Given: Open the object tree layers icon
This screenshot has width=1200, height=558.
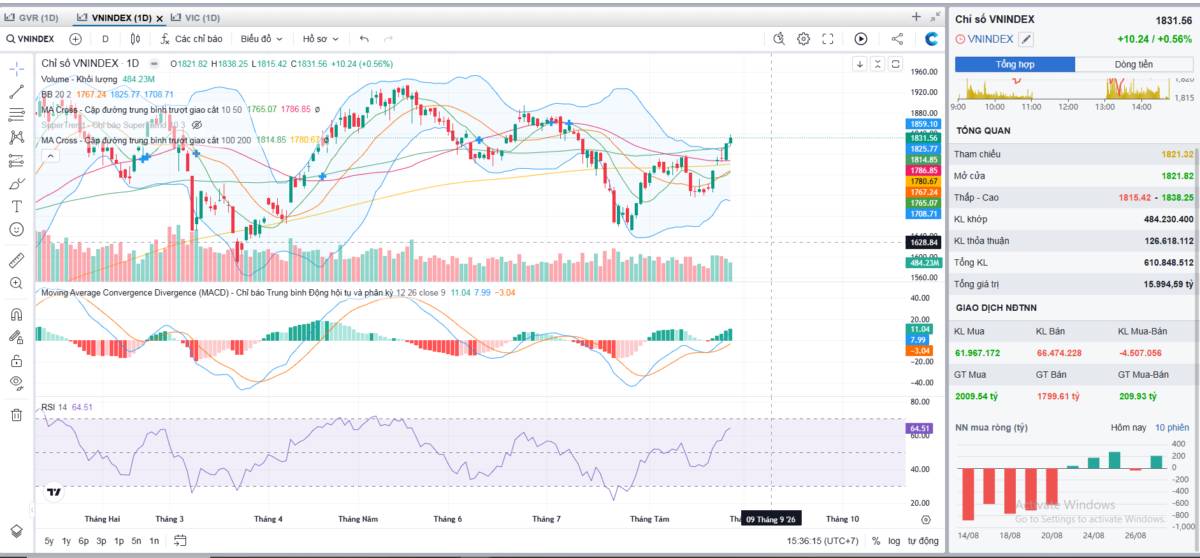Looking at the screenshot, I should (x=16, y=530).
